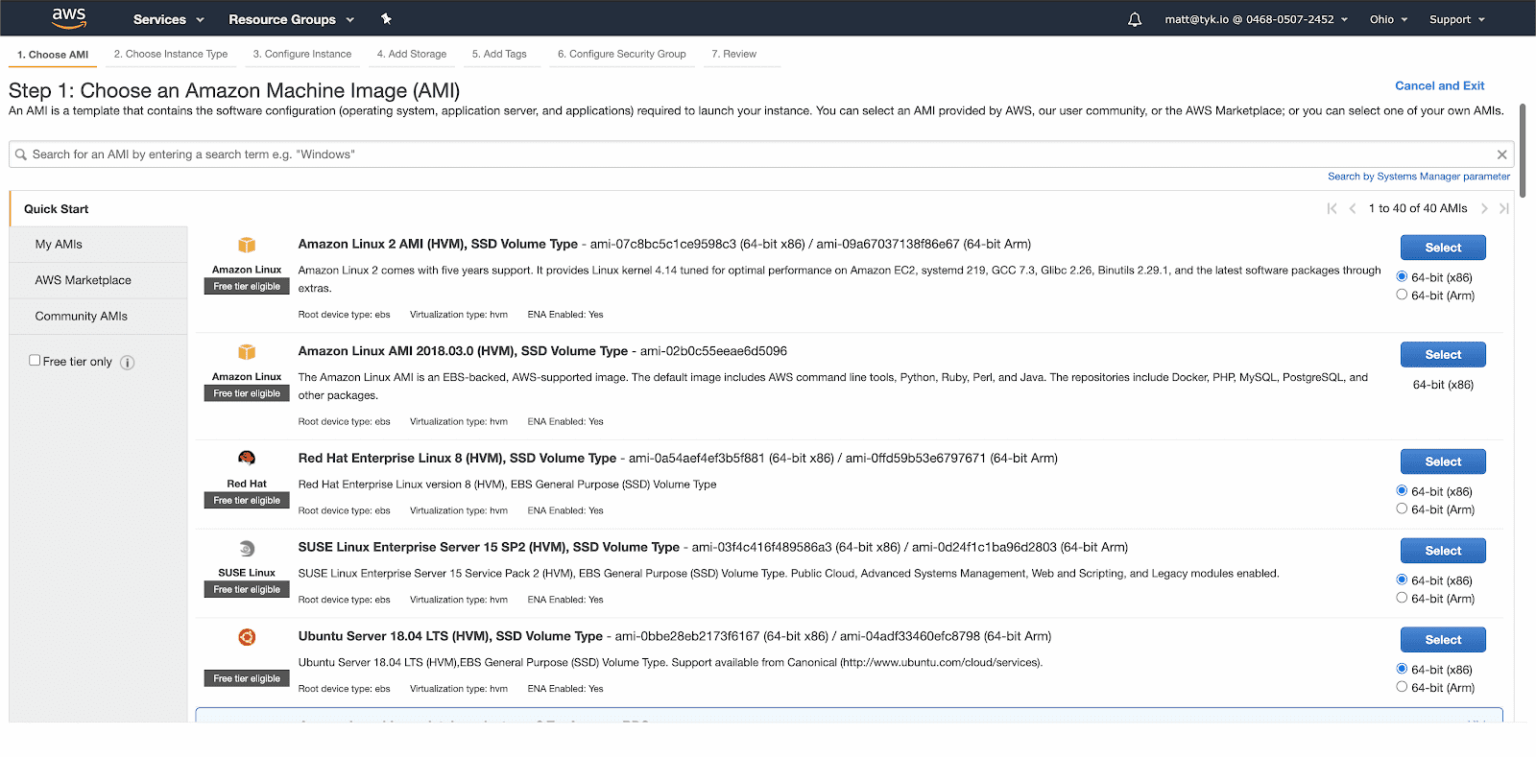Open the Community AMIs sidebar tab

click(x=98, y=316)
